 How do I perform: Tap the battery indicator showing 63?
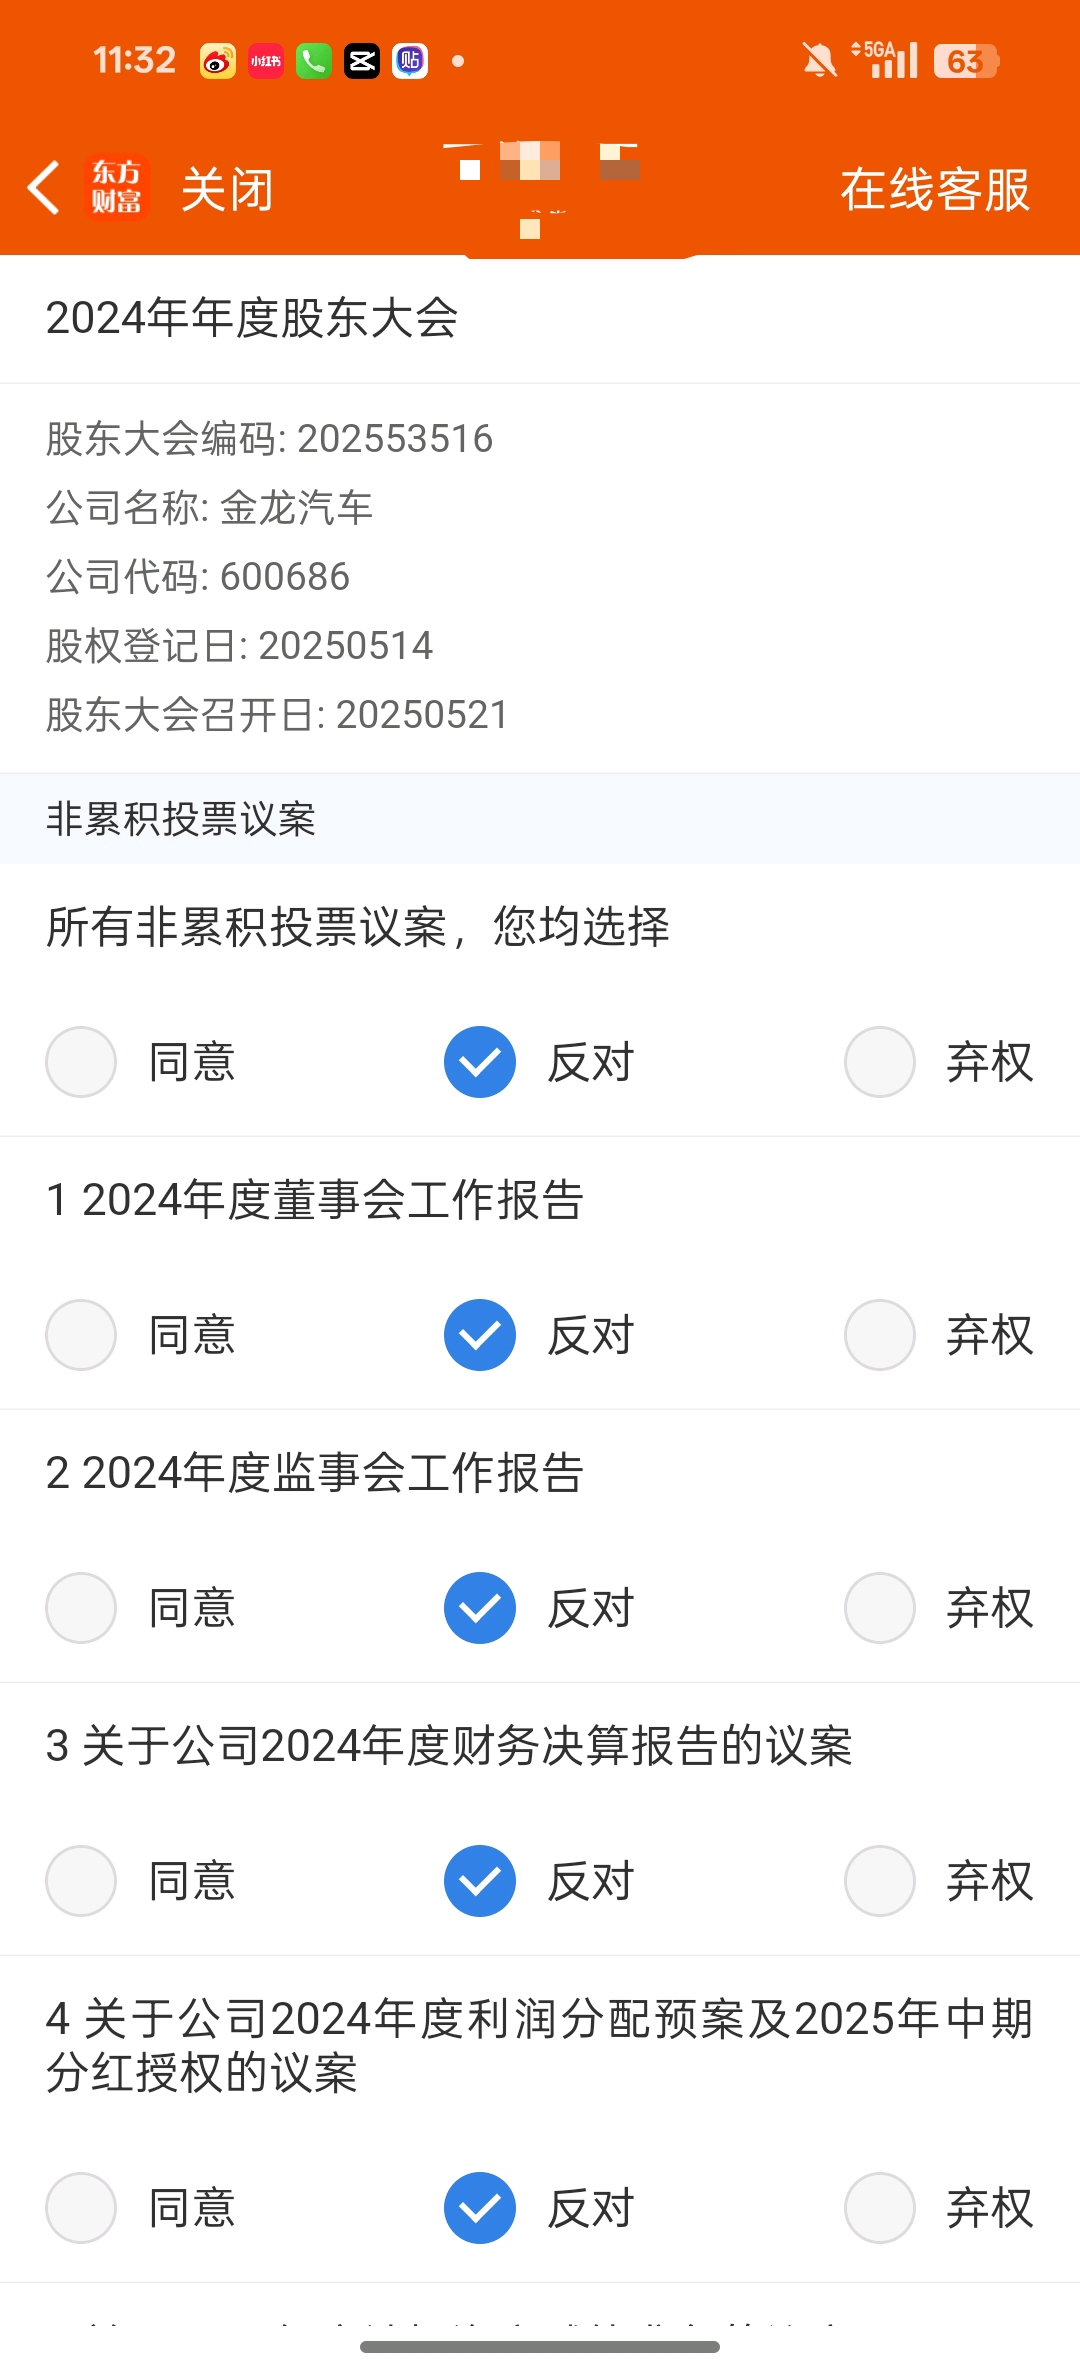coord(965,61)
